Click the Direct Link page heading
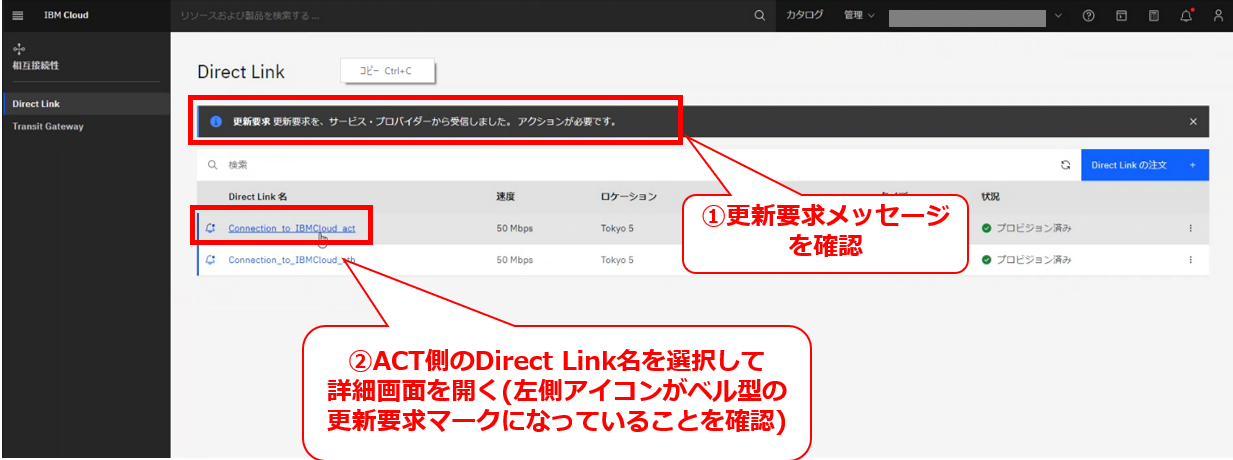This screenshot has height=460, width=1233. pos(241,72)
